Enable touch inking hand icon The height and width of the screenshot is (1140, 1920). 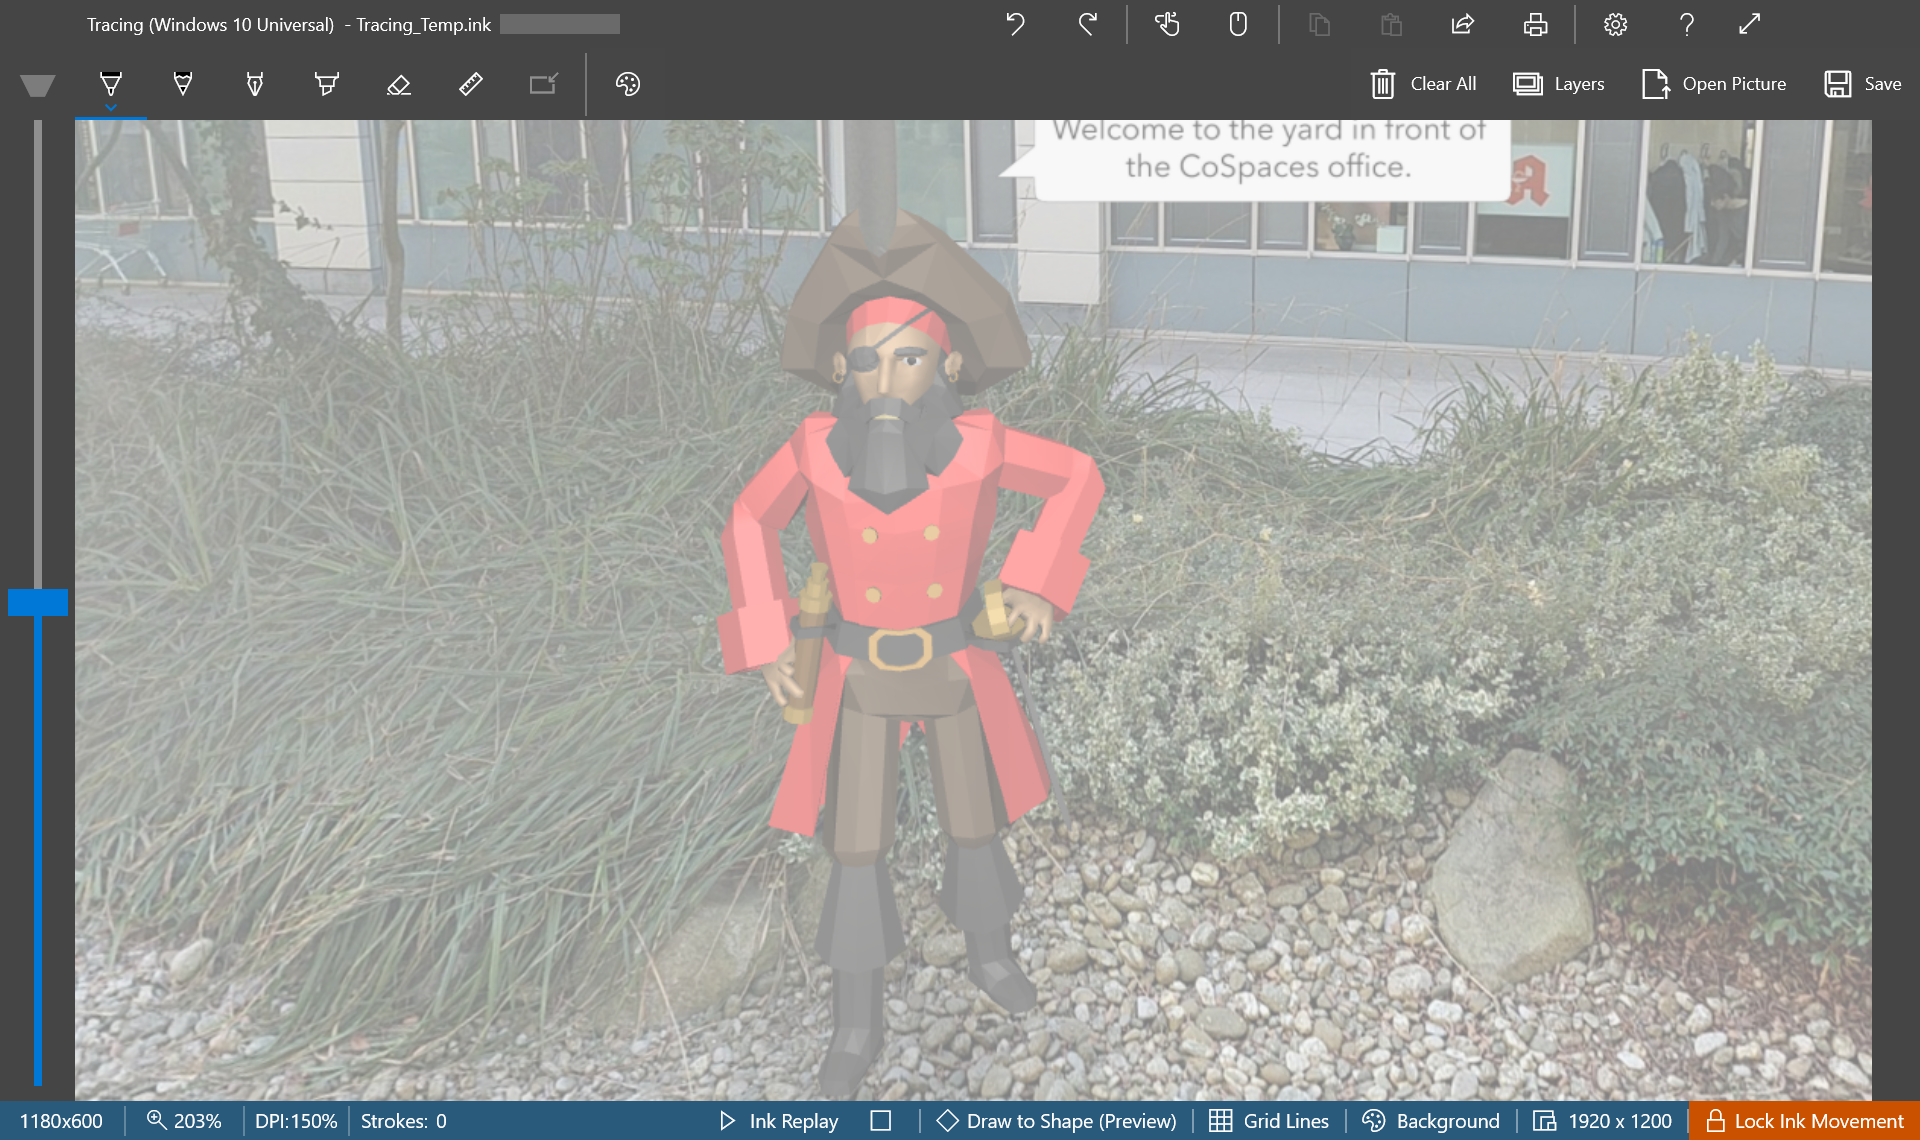[x=1167, y=24]
